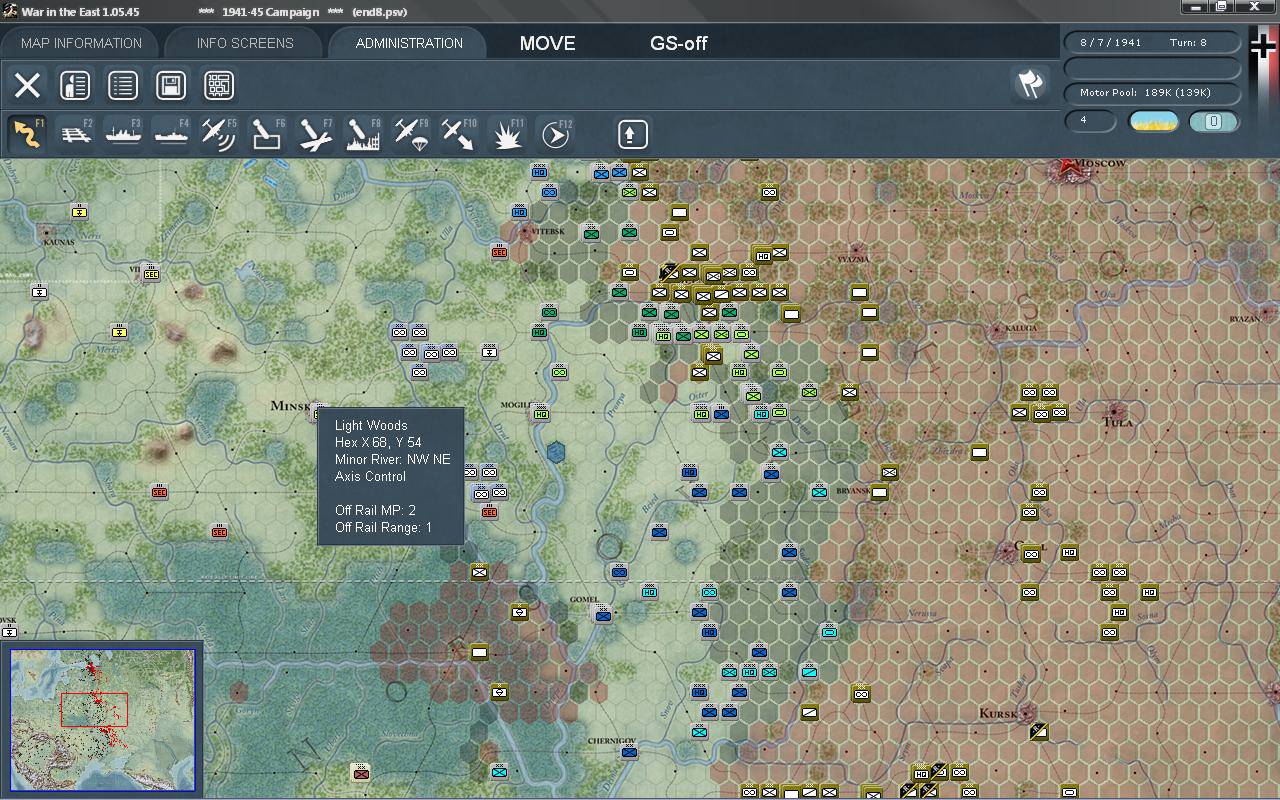Select the F2 rail mode icon
Image resolution: width=1280 pixels, height=800 pixels.
[76, 134]
